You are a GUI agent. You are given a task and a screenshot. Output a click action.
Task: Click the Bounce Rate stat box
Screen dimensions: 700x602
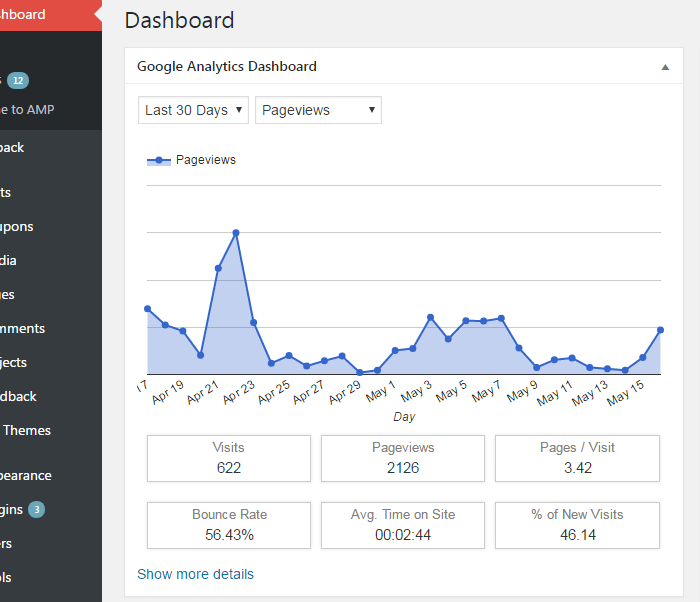(229, 525)
